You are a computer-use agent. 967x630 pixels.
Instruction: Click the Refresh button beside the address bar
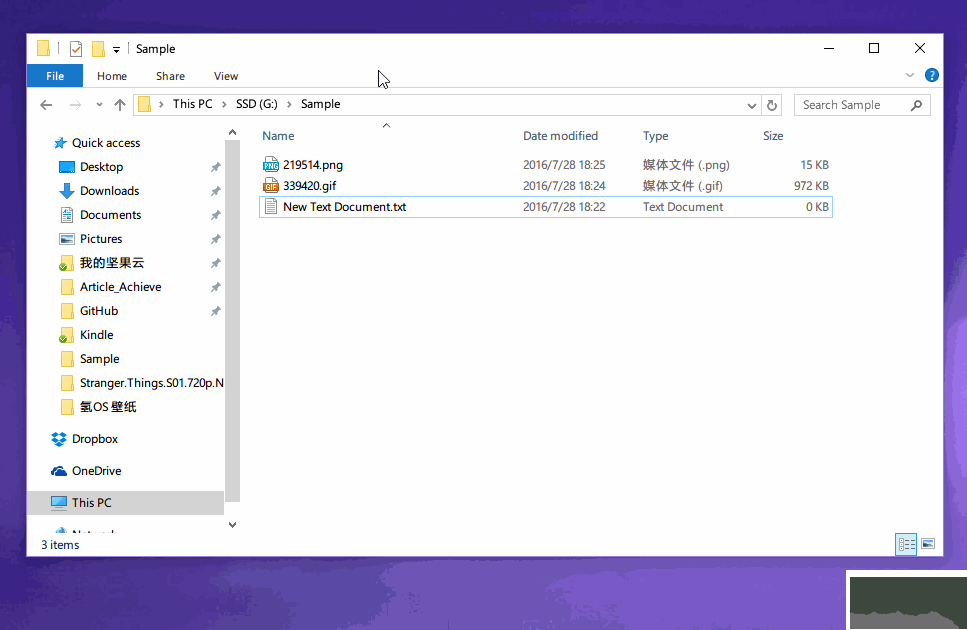pyautogui.click(x=771, y=105)
